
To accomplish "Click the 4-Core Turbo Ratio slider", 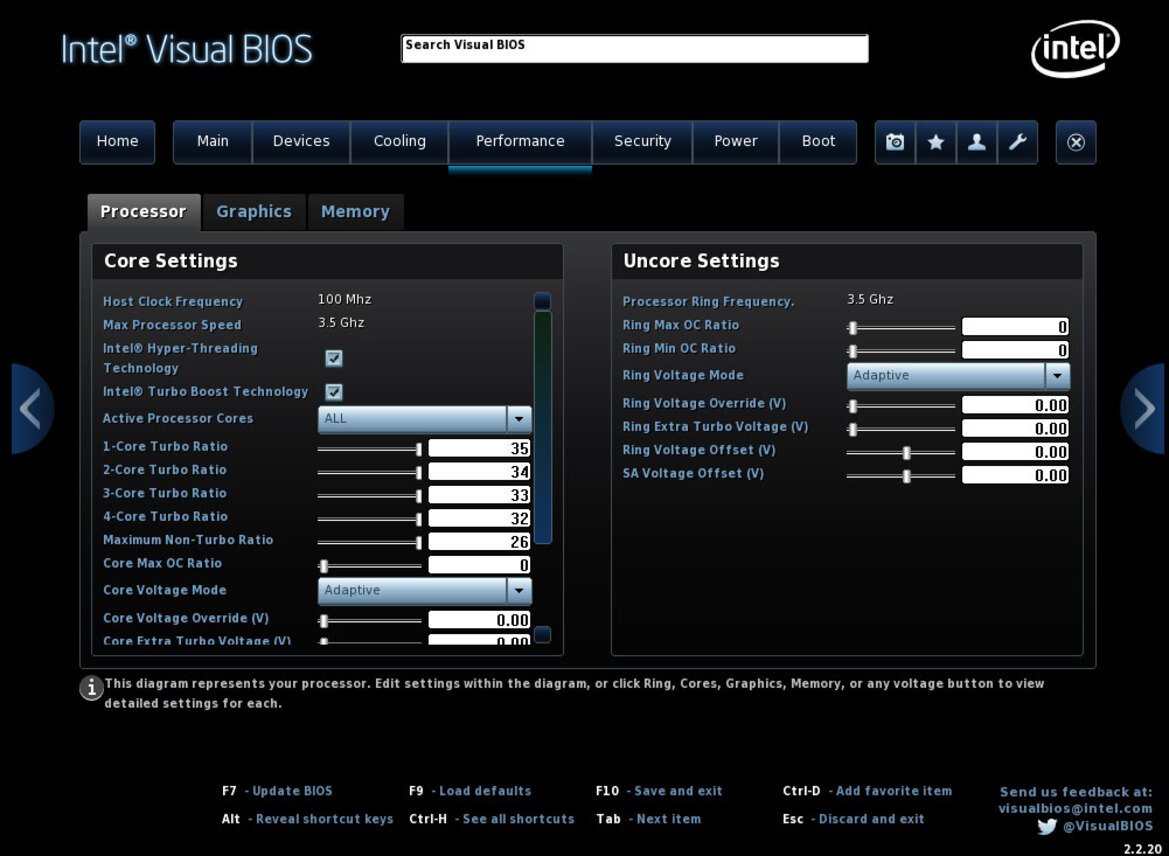I will tap(370, 519).
